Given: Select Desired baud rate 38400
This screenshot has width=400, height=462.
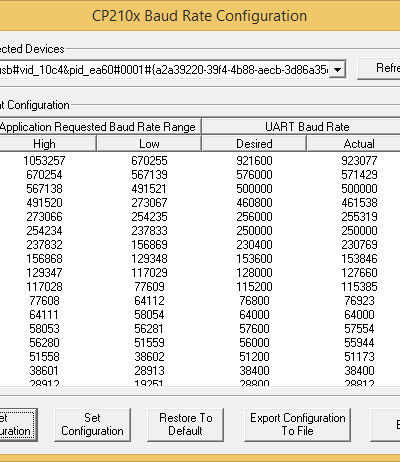Looking at the screenshot, I should coord(254,371).
